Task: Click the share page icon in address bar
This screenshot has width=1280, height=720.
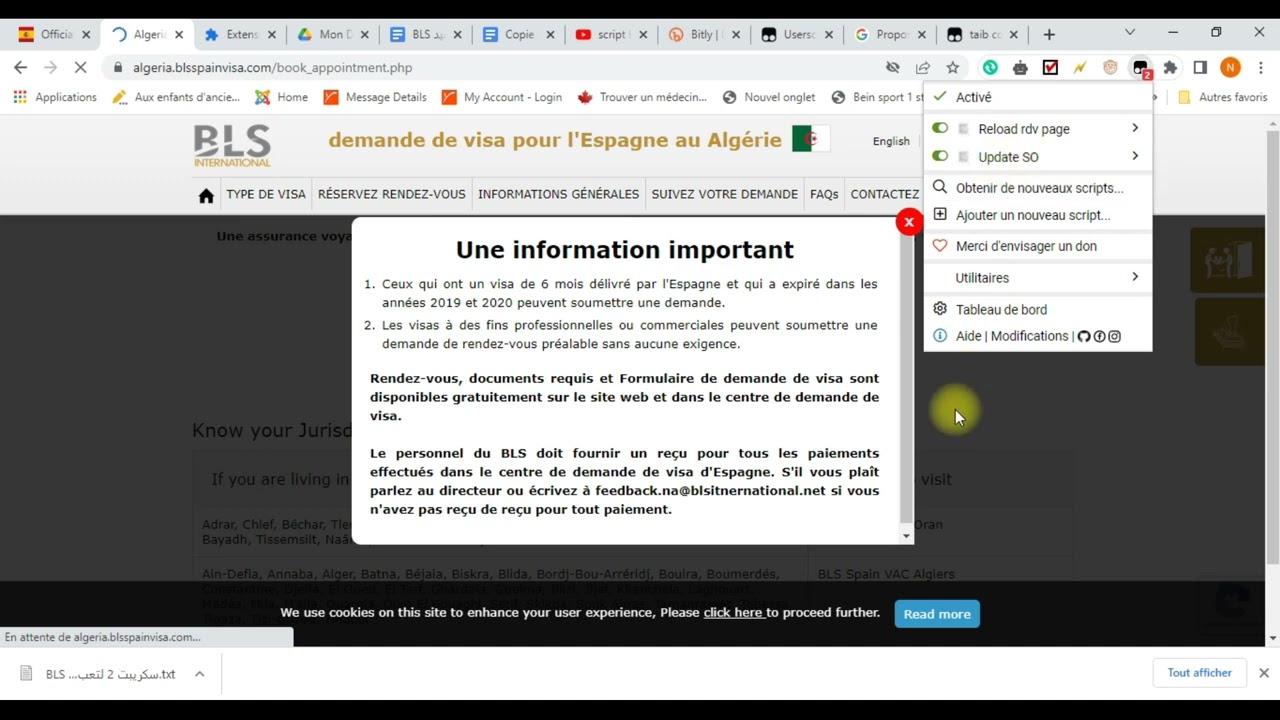Action: pos(923,68)
